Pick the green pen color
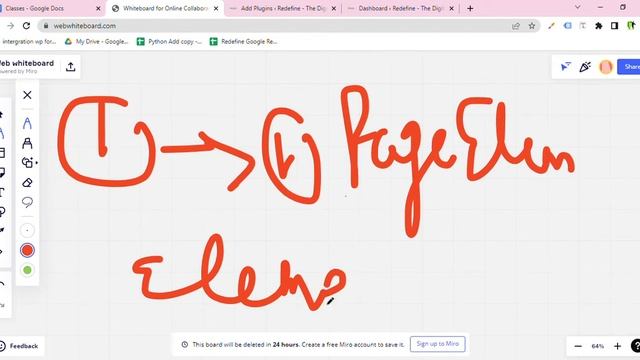The image size is (640, 360). coord(27,270)
